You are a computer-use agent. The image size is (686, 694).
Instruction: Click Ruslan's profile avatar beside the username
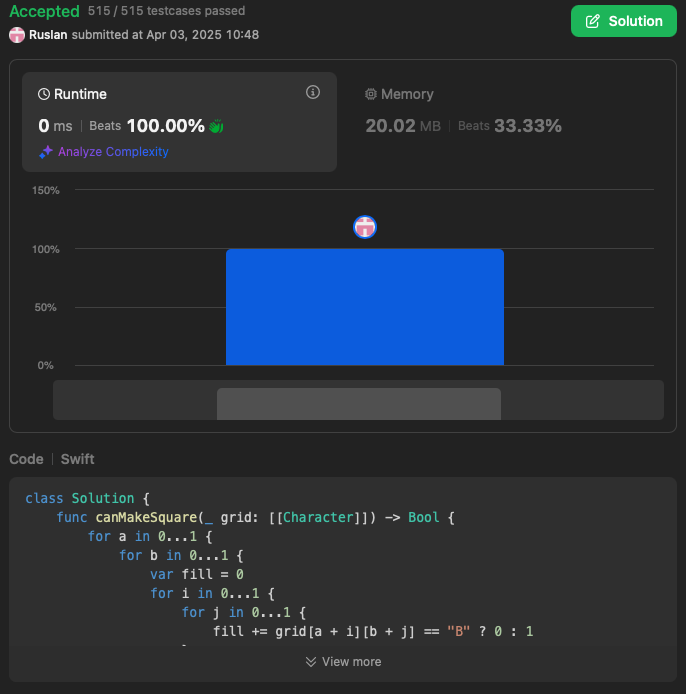(17, 35)
